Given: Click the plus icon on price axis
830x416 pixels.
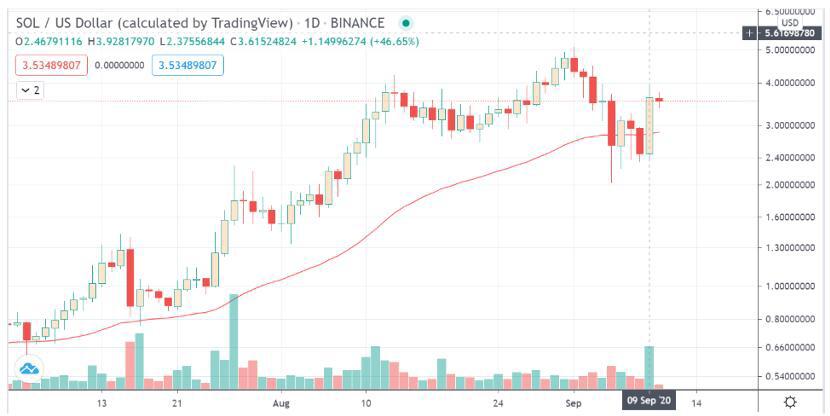Looking at the screenshot, I should tap(750, 33).
